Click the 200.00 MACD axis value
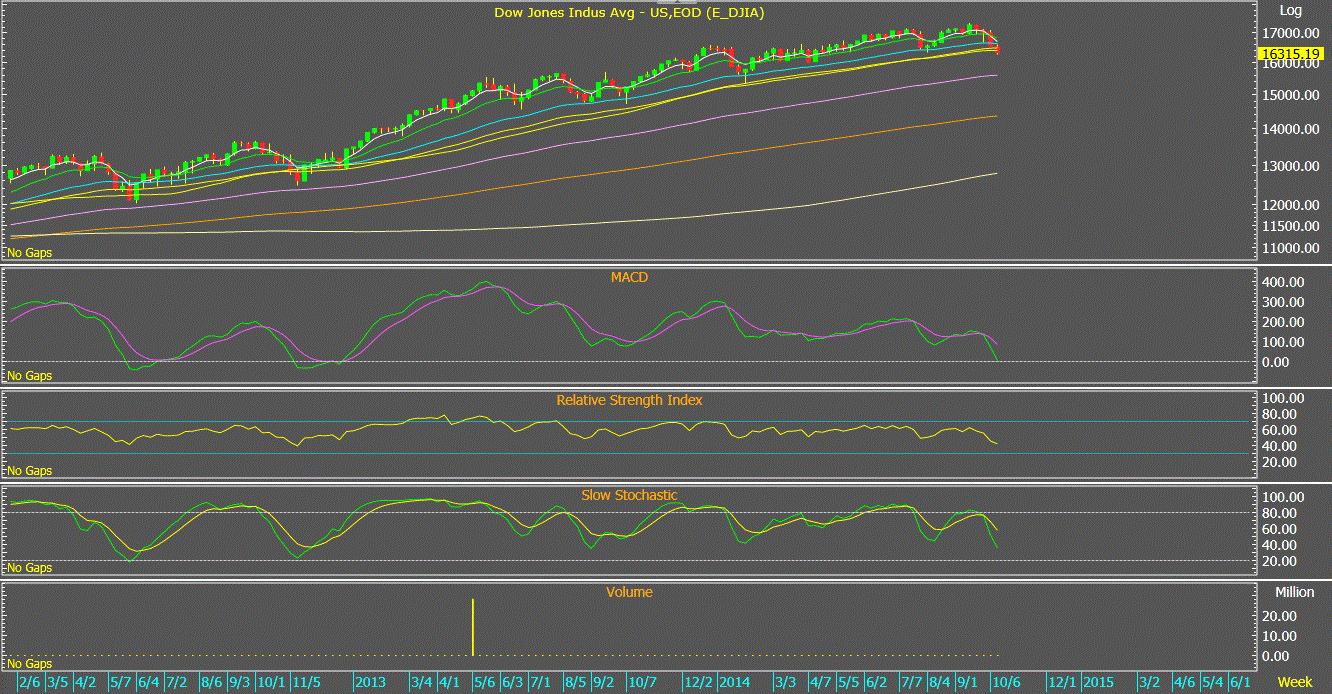1332x694 pixels. click(x=1282, y=322)
